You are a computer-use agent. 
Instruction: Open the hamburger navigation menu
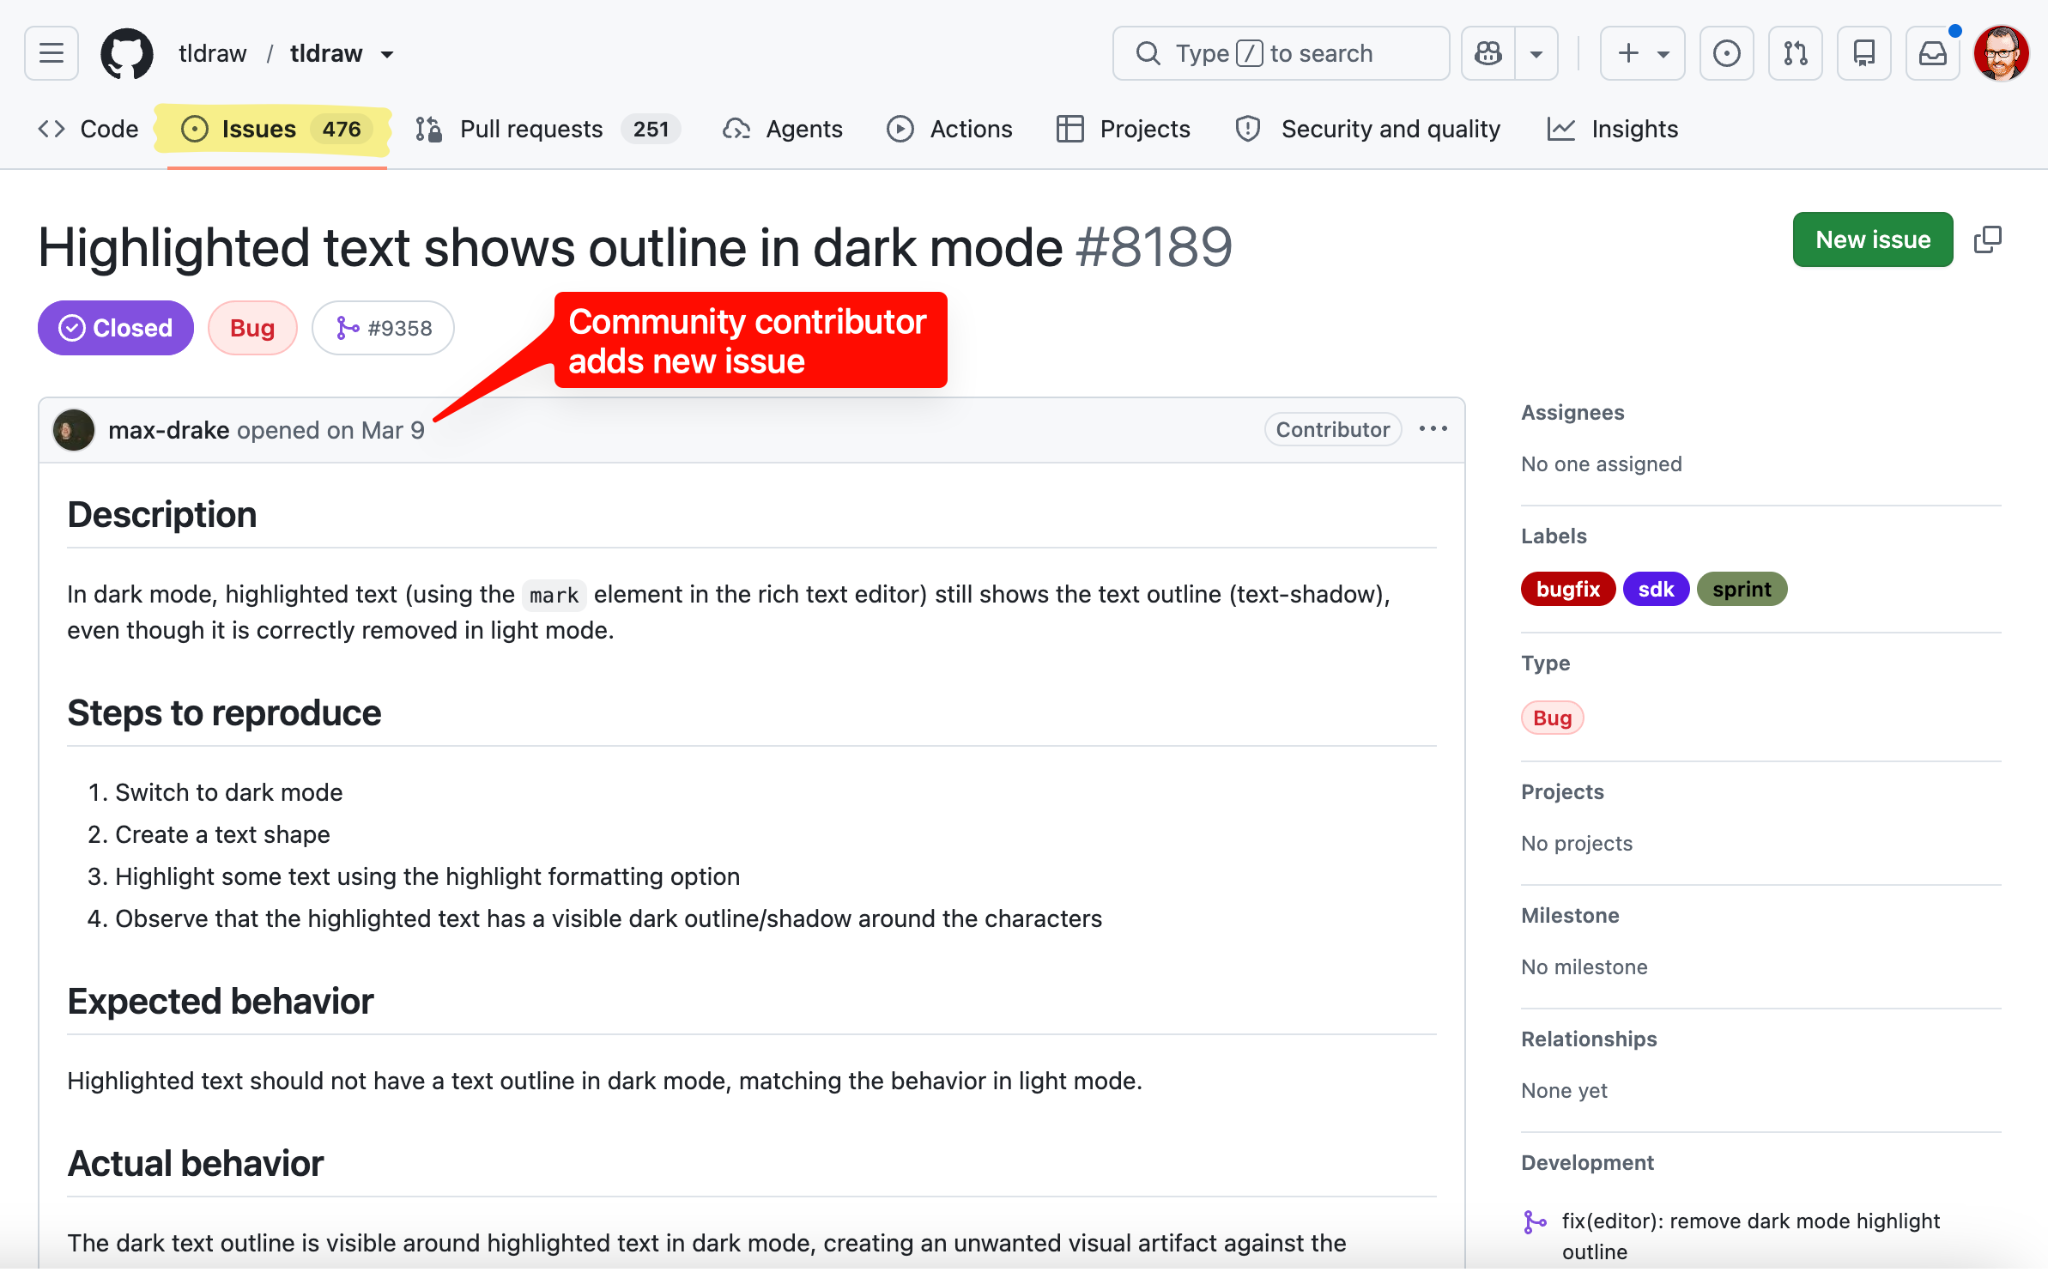(x=51, y=53)
